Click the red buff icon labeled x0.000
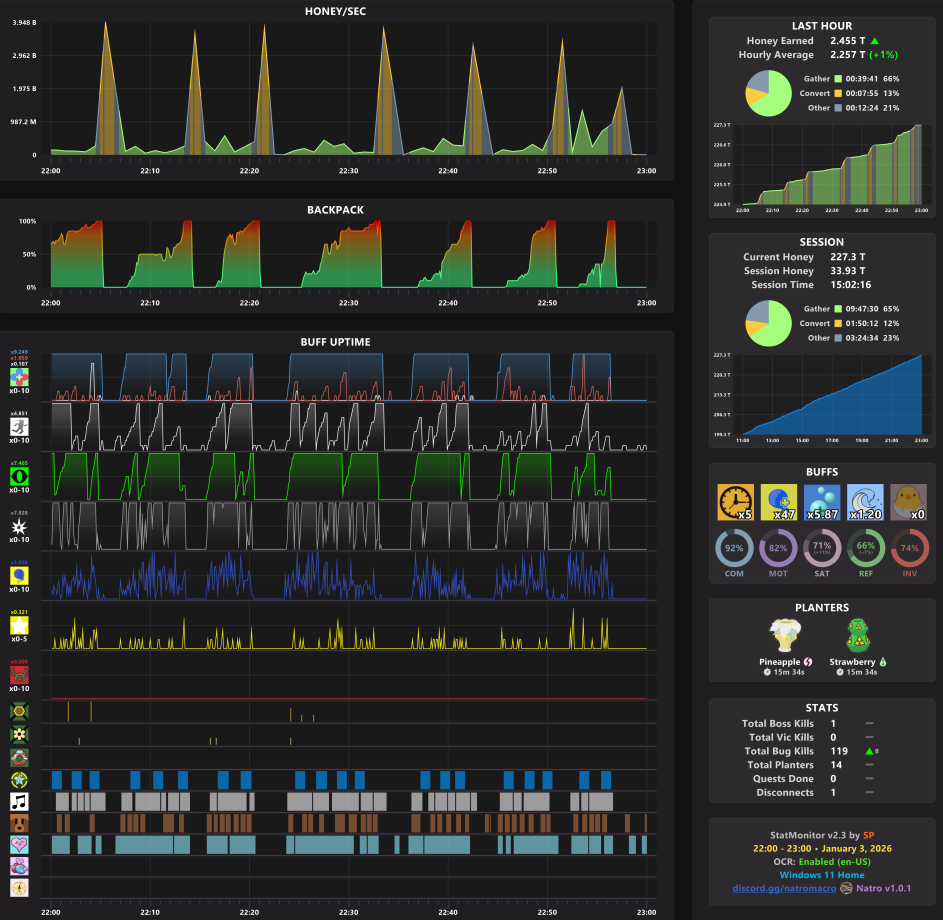This screenshot has height=920, width=943. (x=19, y=675)
